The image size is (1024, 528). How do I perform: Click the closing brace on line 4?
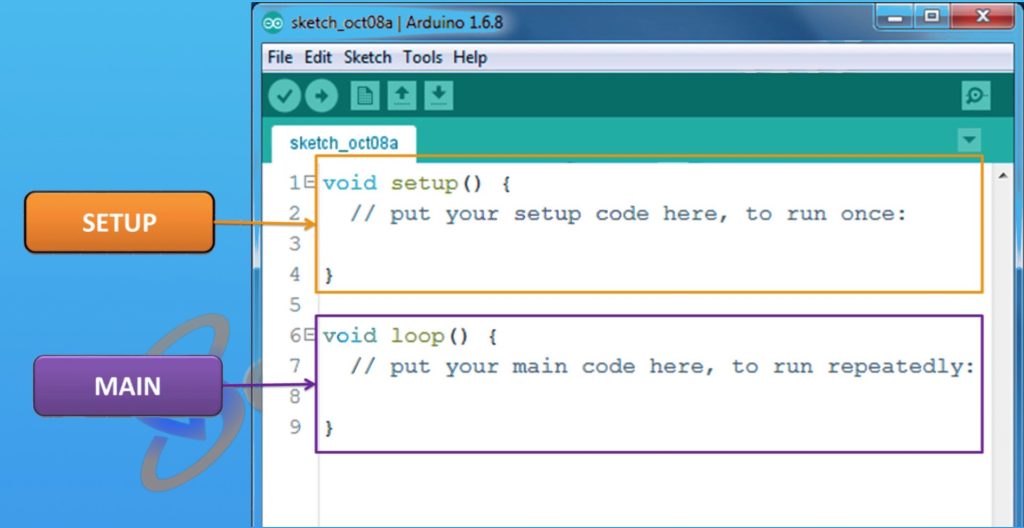[328, 275]
